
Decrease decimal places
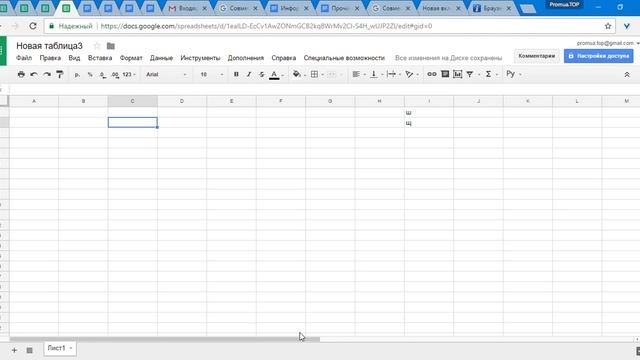[x=103, y=75]
